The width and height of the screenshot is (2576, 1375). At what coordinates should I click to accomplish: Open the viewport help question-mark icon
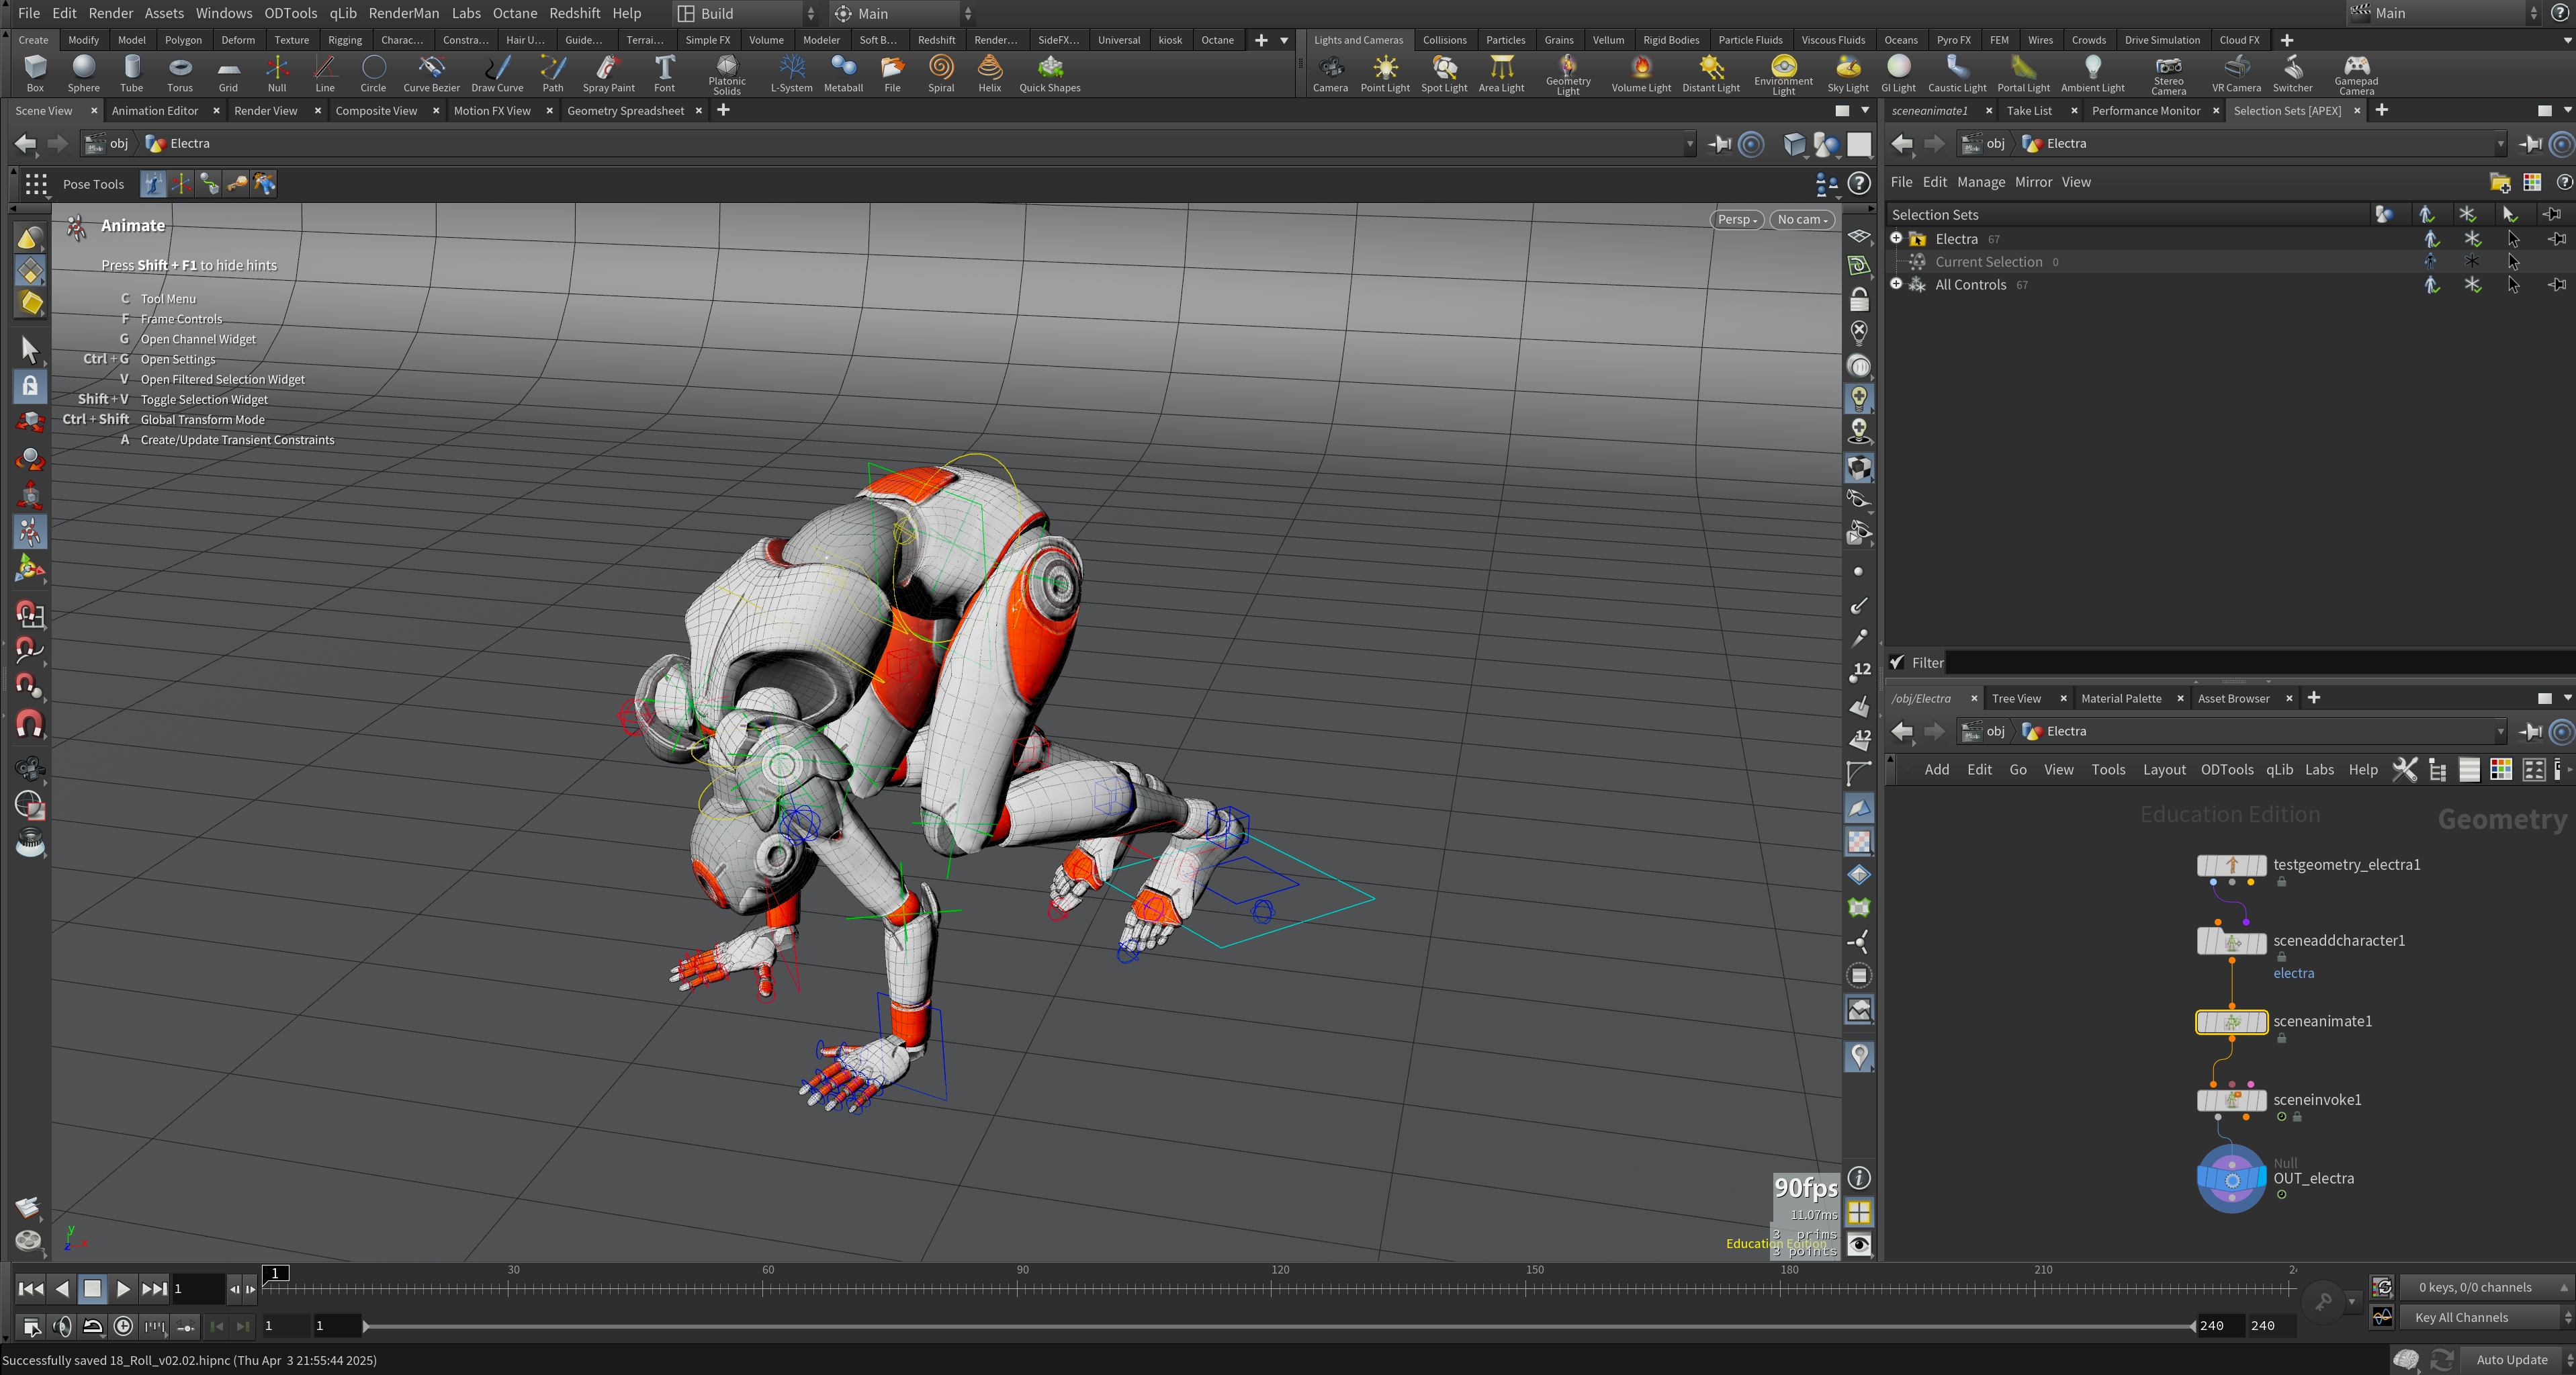[1859, 183]
